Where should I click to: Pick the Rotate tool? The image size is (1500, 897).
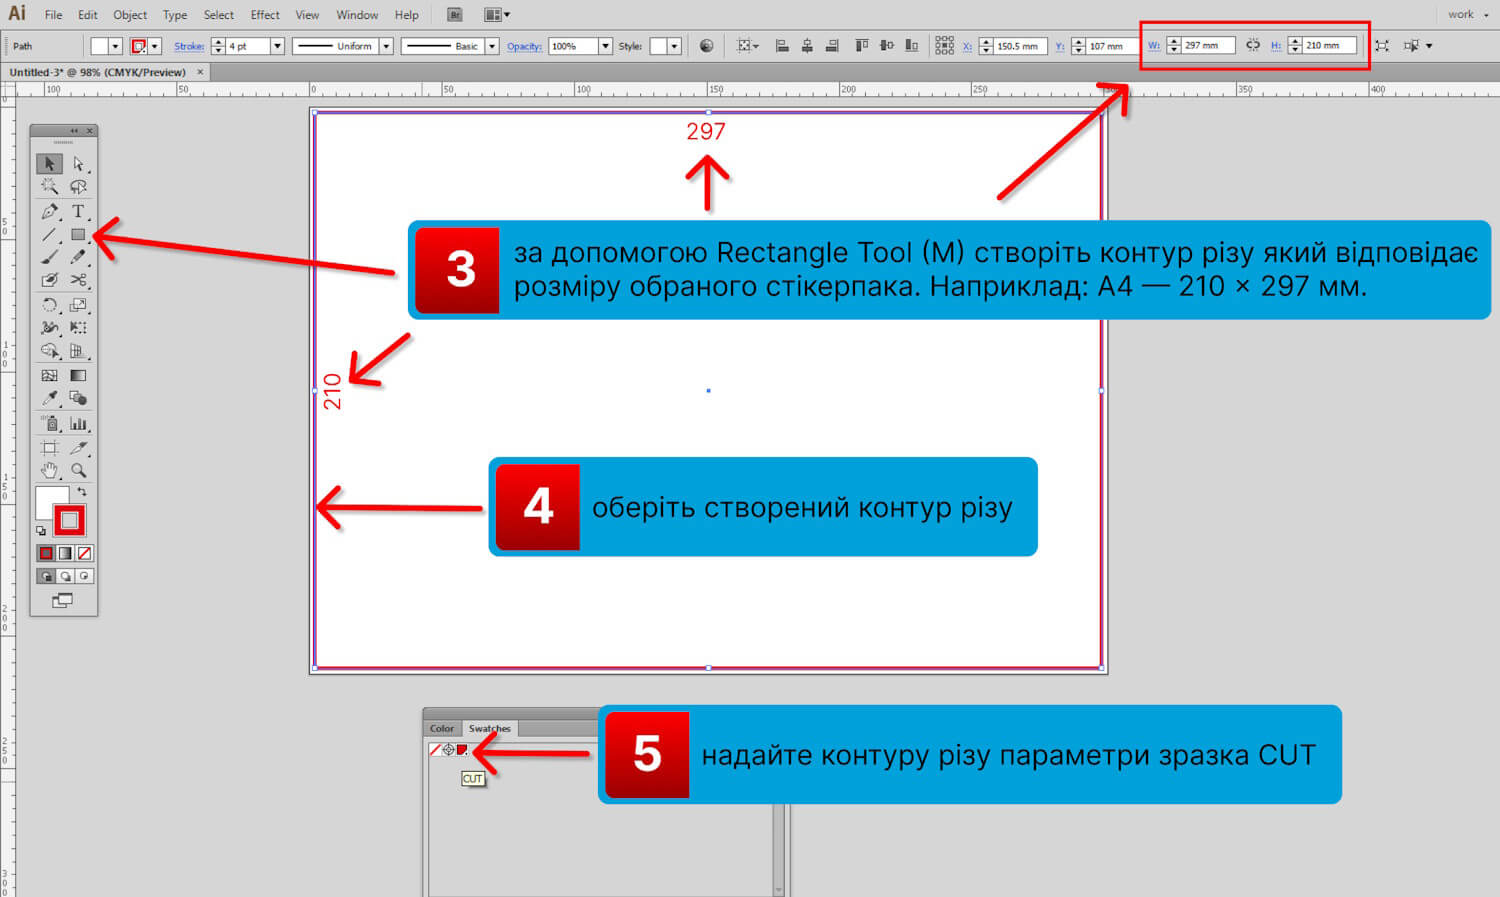coord(49,305)
